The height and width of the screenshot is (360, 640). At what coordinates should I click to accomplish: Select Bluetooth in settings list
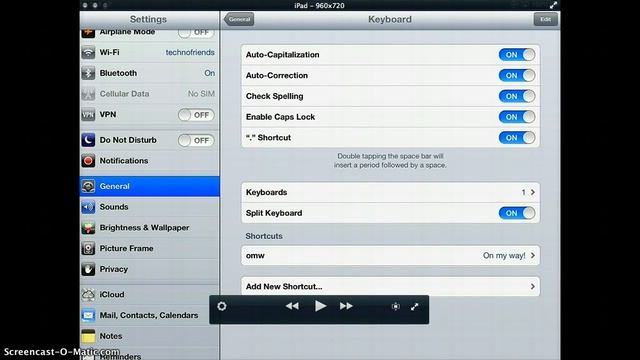[x=150, y=73]
